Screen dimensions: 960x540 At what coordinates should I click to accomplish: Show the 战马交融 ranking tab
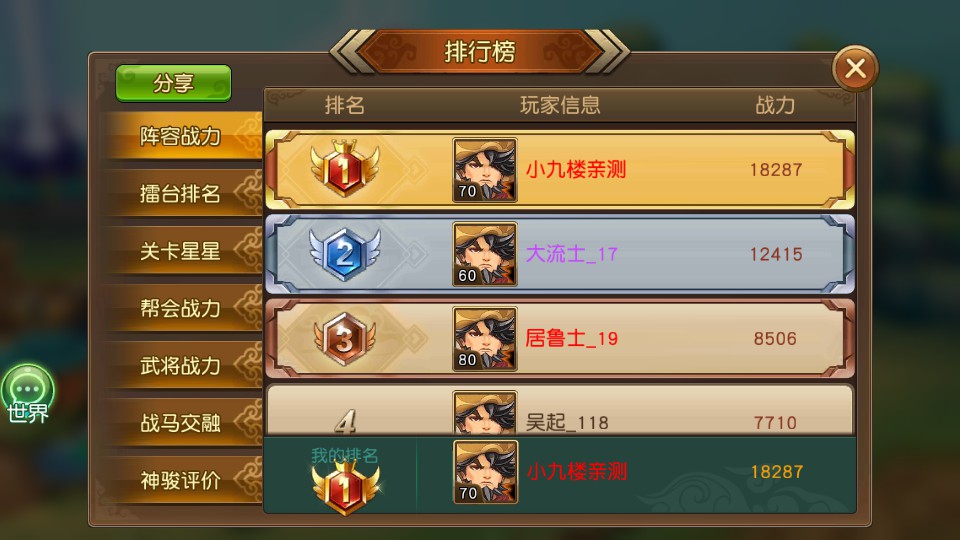[182, 422]
